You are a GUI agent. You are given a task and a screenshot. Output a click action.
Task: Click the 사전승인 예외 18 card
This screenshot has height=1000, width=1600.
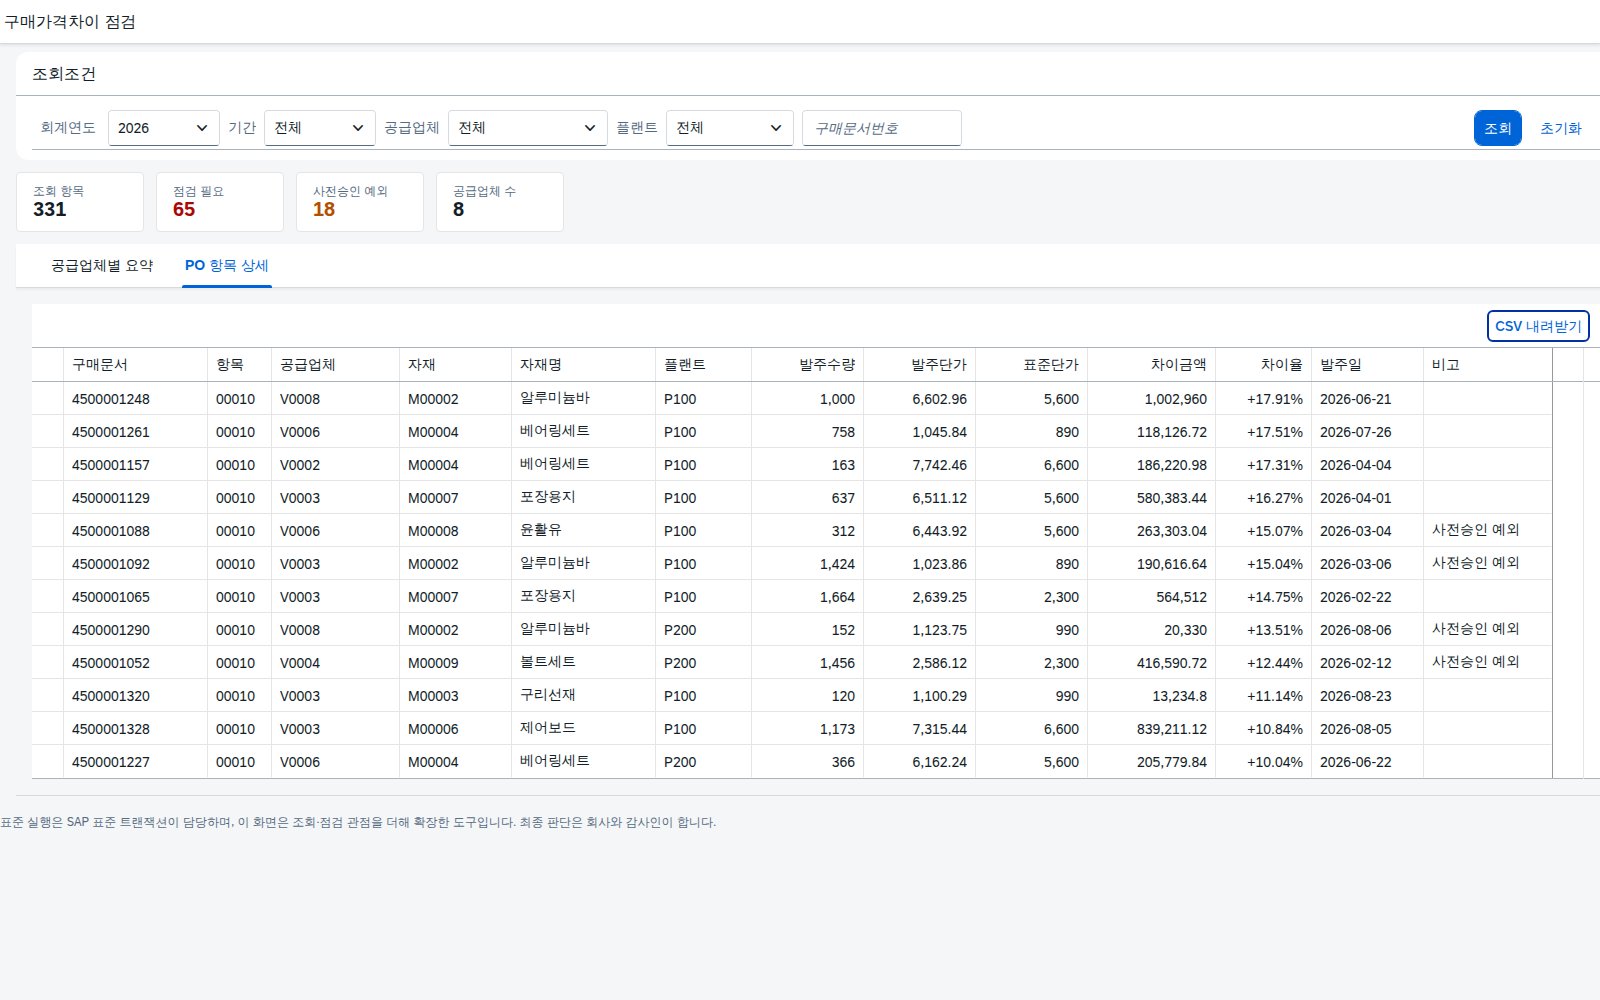(360, 202)
